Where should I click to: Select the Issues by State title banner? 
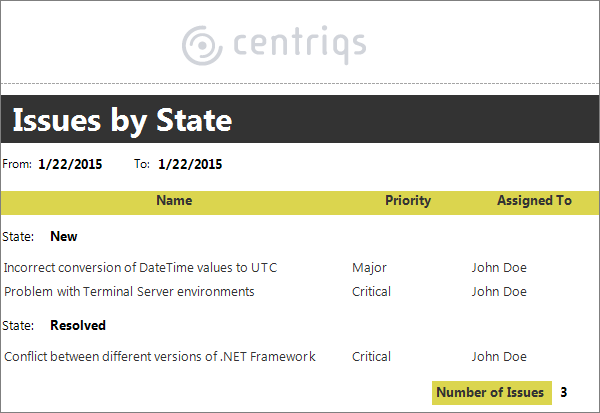(x=300, y=119)
